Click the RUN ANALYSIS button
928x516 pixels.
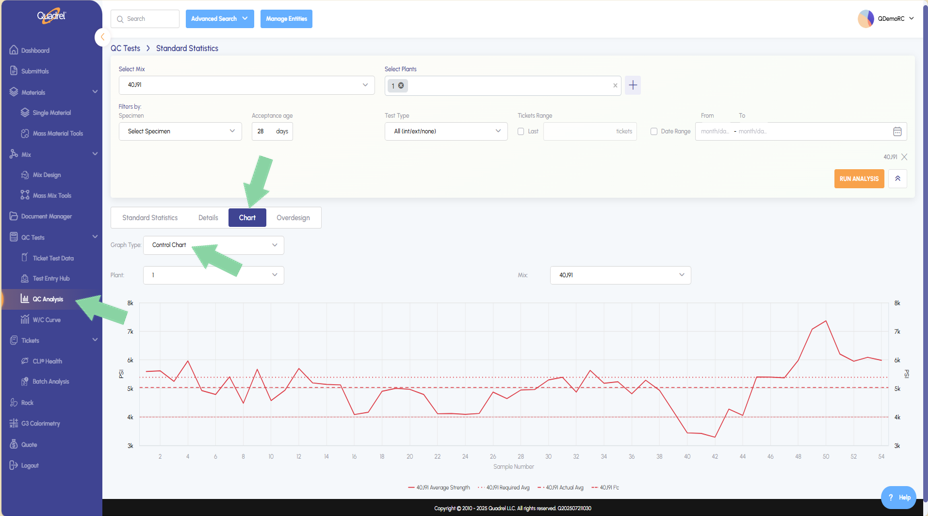pyautogui.click(x=859, y=179)
